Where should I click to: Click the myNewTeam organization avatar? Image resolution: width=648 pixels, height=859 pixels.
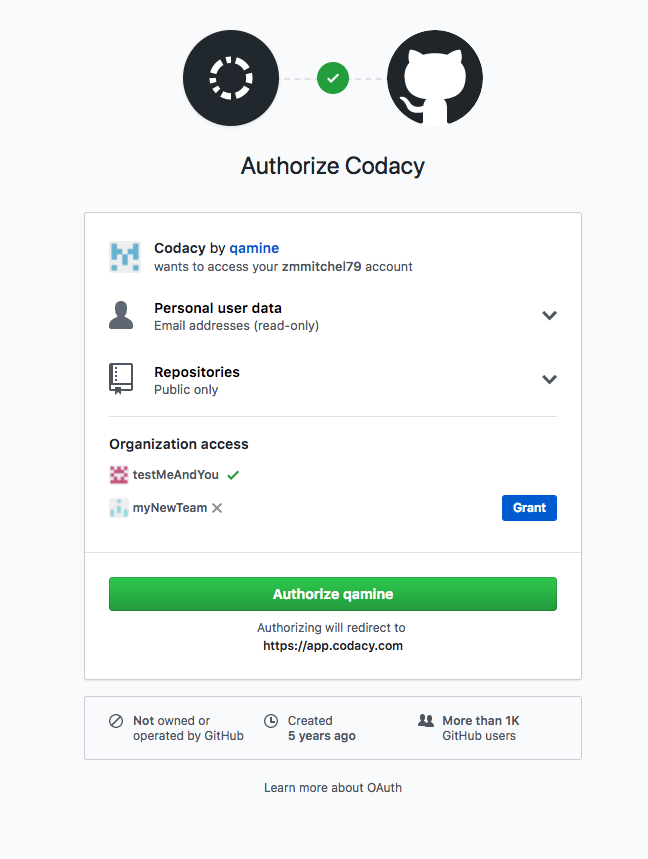point(119,508)
